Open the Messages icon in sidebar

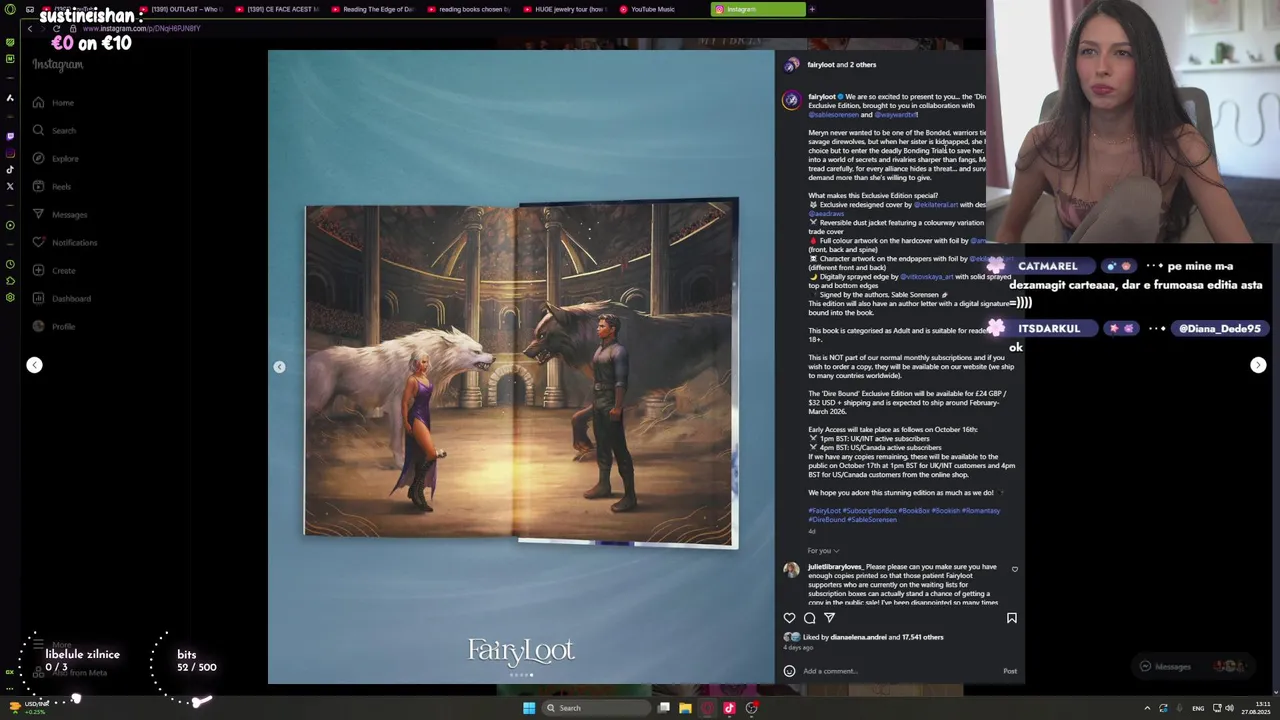[x=38, y=215]
